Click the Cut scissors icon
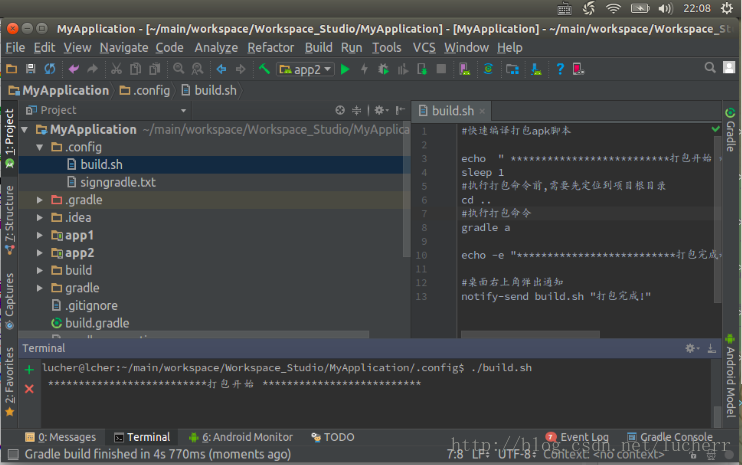This screenshot has height=465, width=742. click(x=116, y=69)
